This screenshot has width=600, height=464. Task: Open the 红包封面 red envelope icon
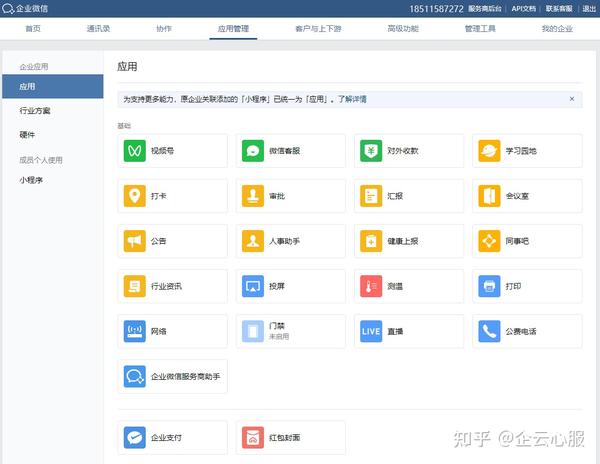pos(253,438)
